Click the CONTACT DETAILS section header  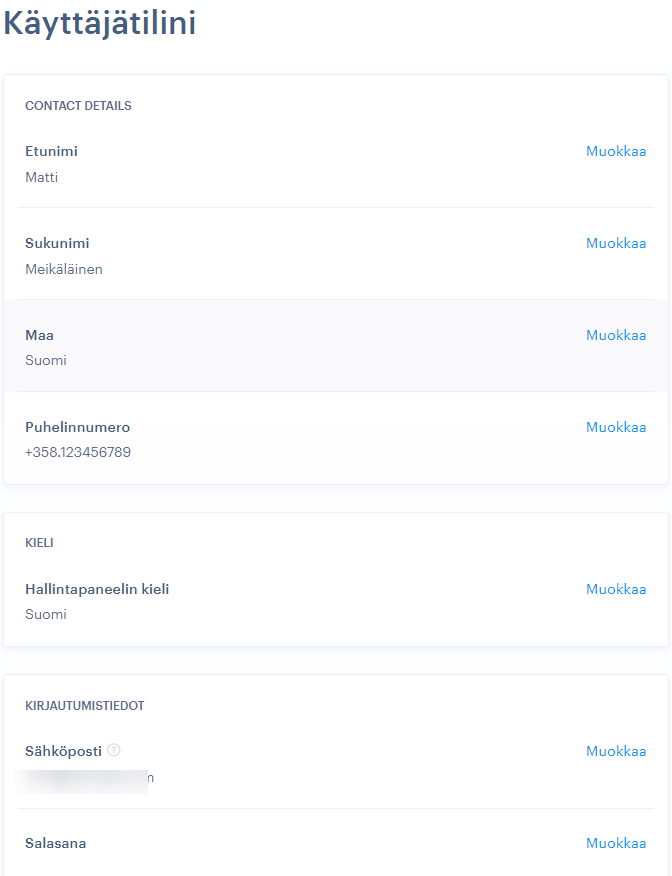(x=78, y=106)
